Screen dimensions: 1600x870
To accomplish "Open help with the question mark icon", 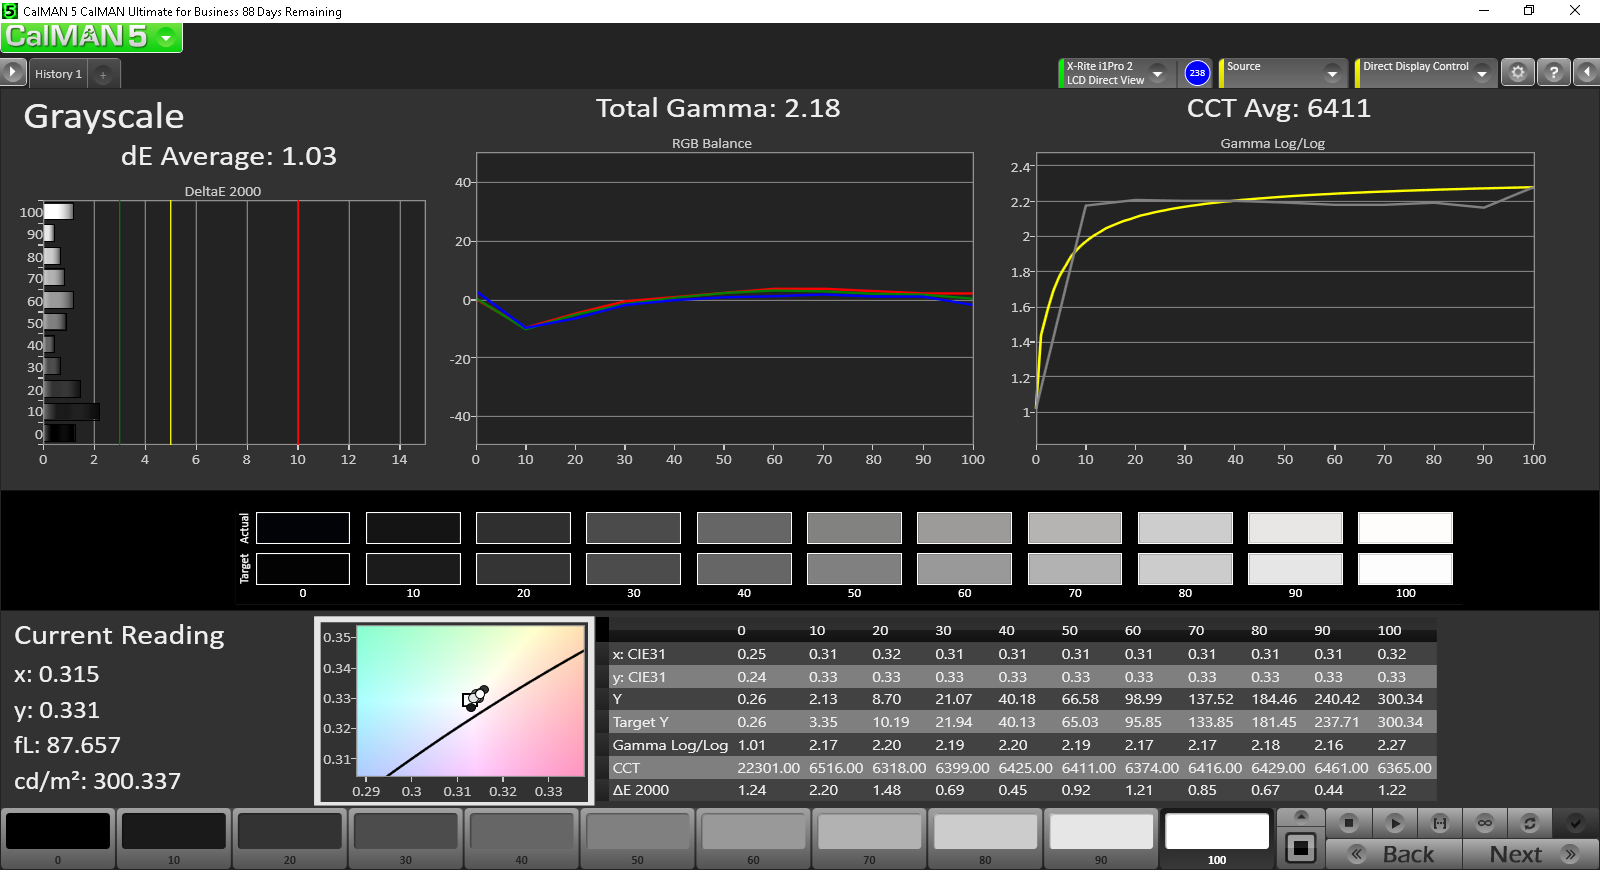I will click(1553, 72).
